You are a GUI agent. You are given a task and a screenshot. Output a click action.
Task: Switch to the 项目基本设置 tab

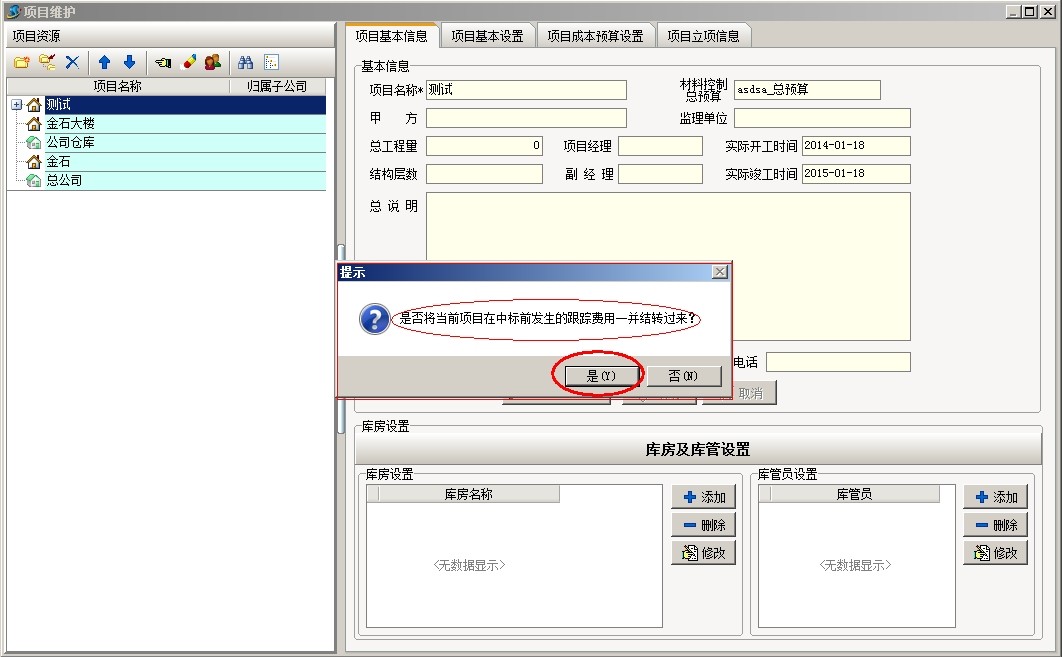tap(487, 36)
